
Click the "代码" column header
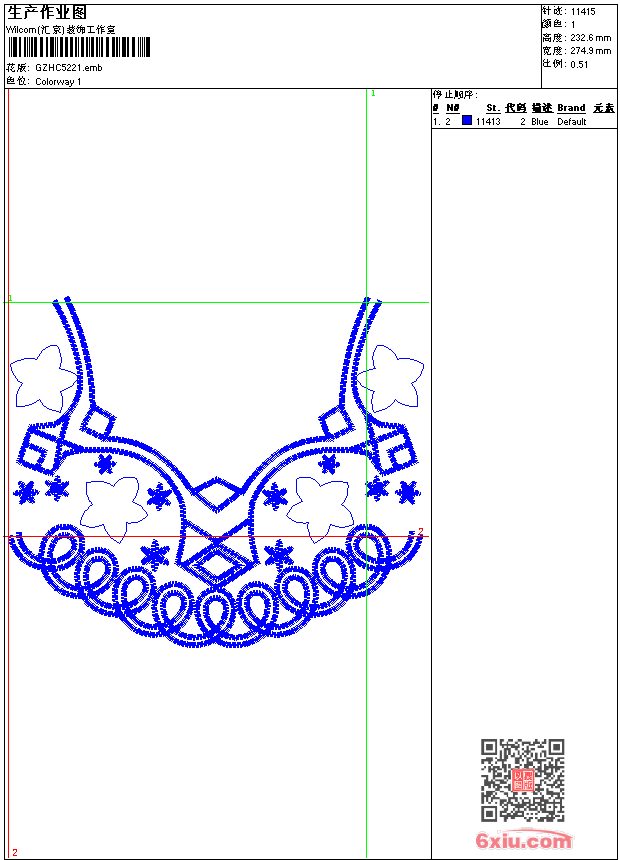coord(516,108)
